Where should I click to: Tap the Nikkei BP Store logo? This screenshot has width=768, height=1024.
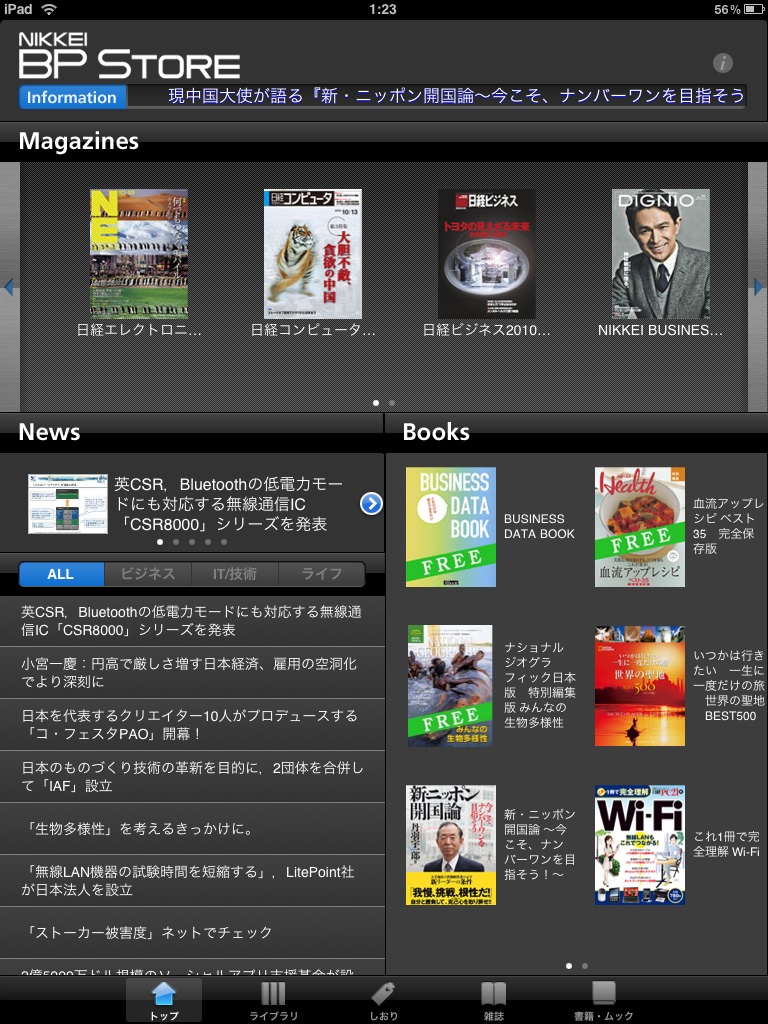coord(129,56)
